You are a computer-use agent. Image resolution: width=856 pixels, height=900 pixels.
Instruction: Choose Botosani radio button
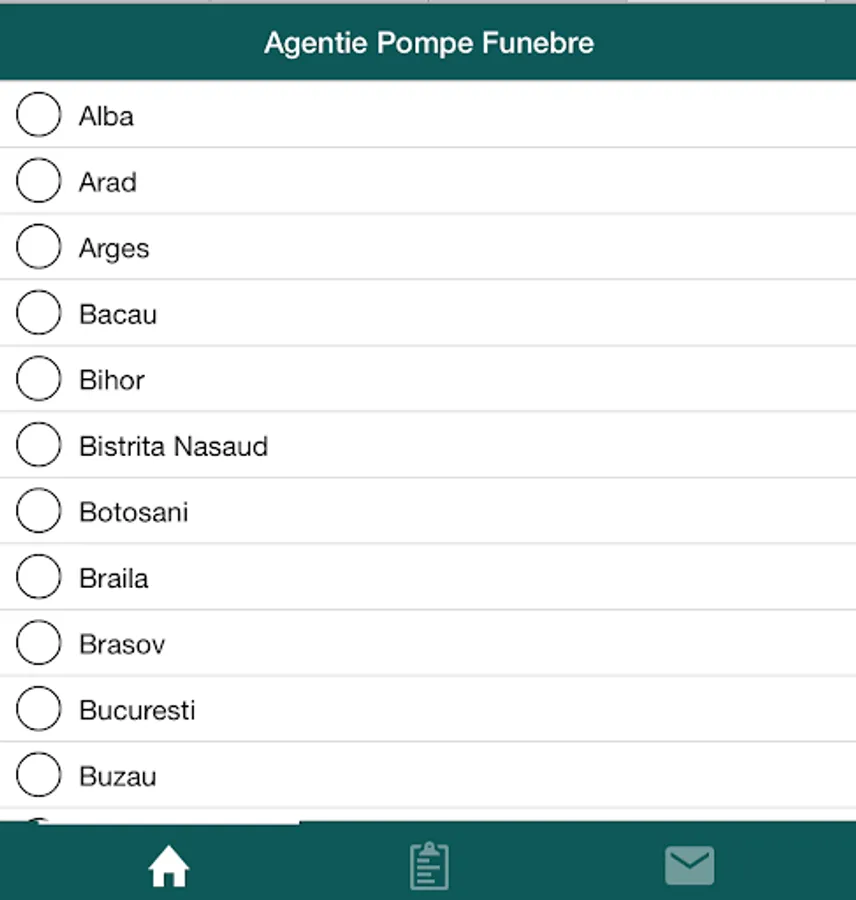(x=39, y=511)
